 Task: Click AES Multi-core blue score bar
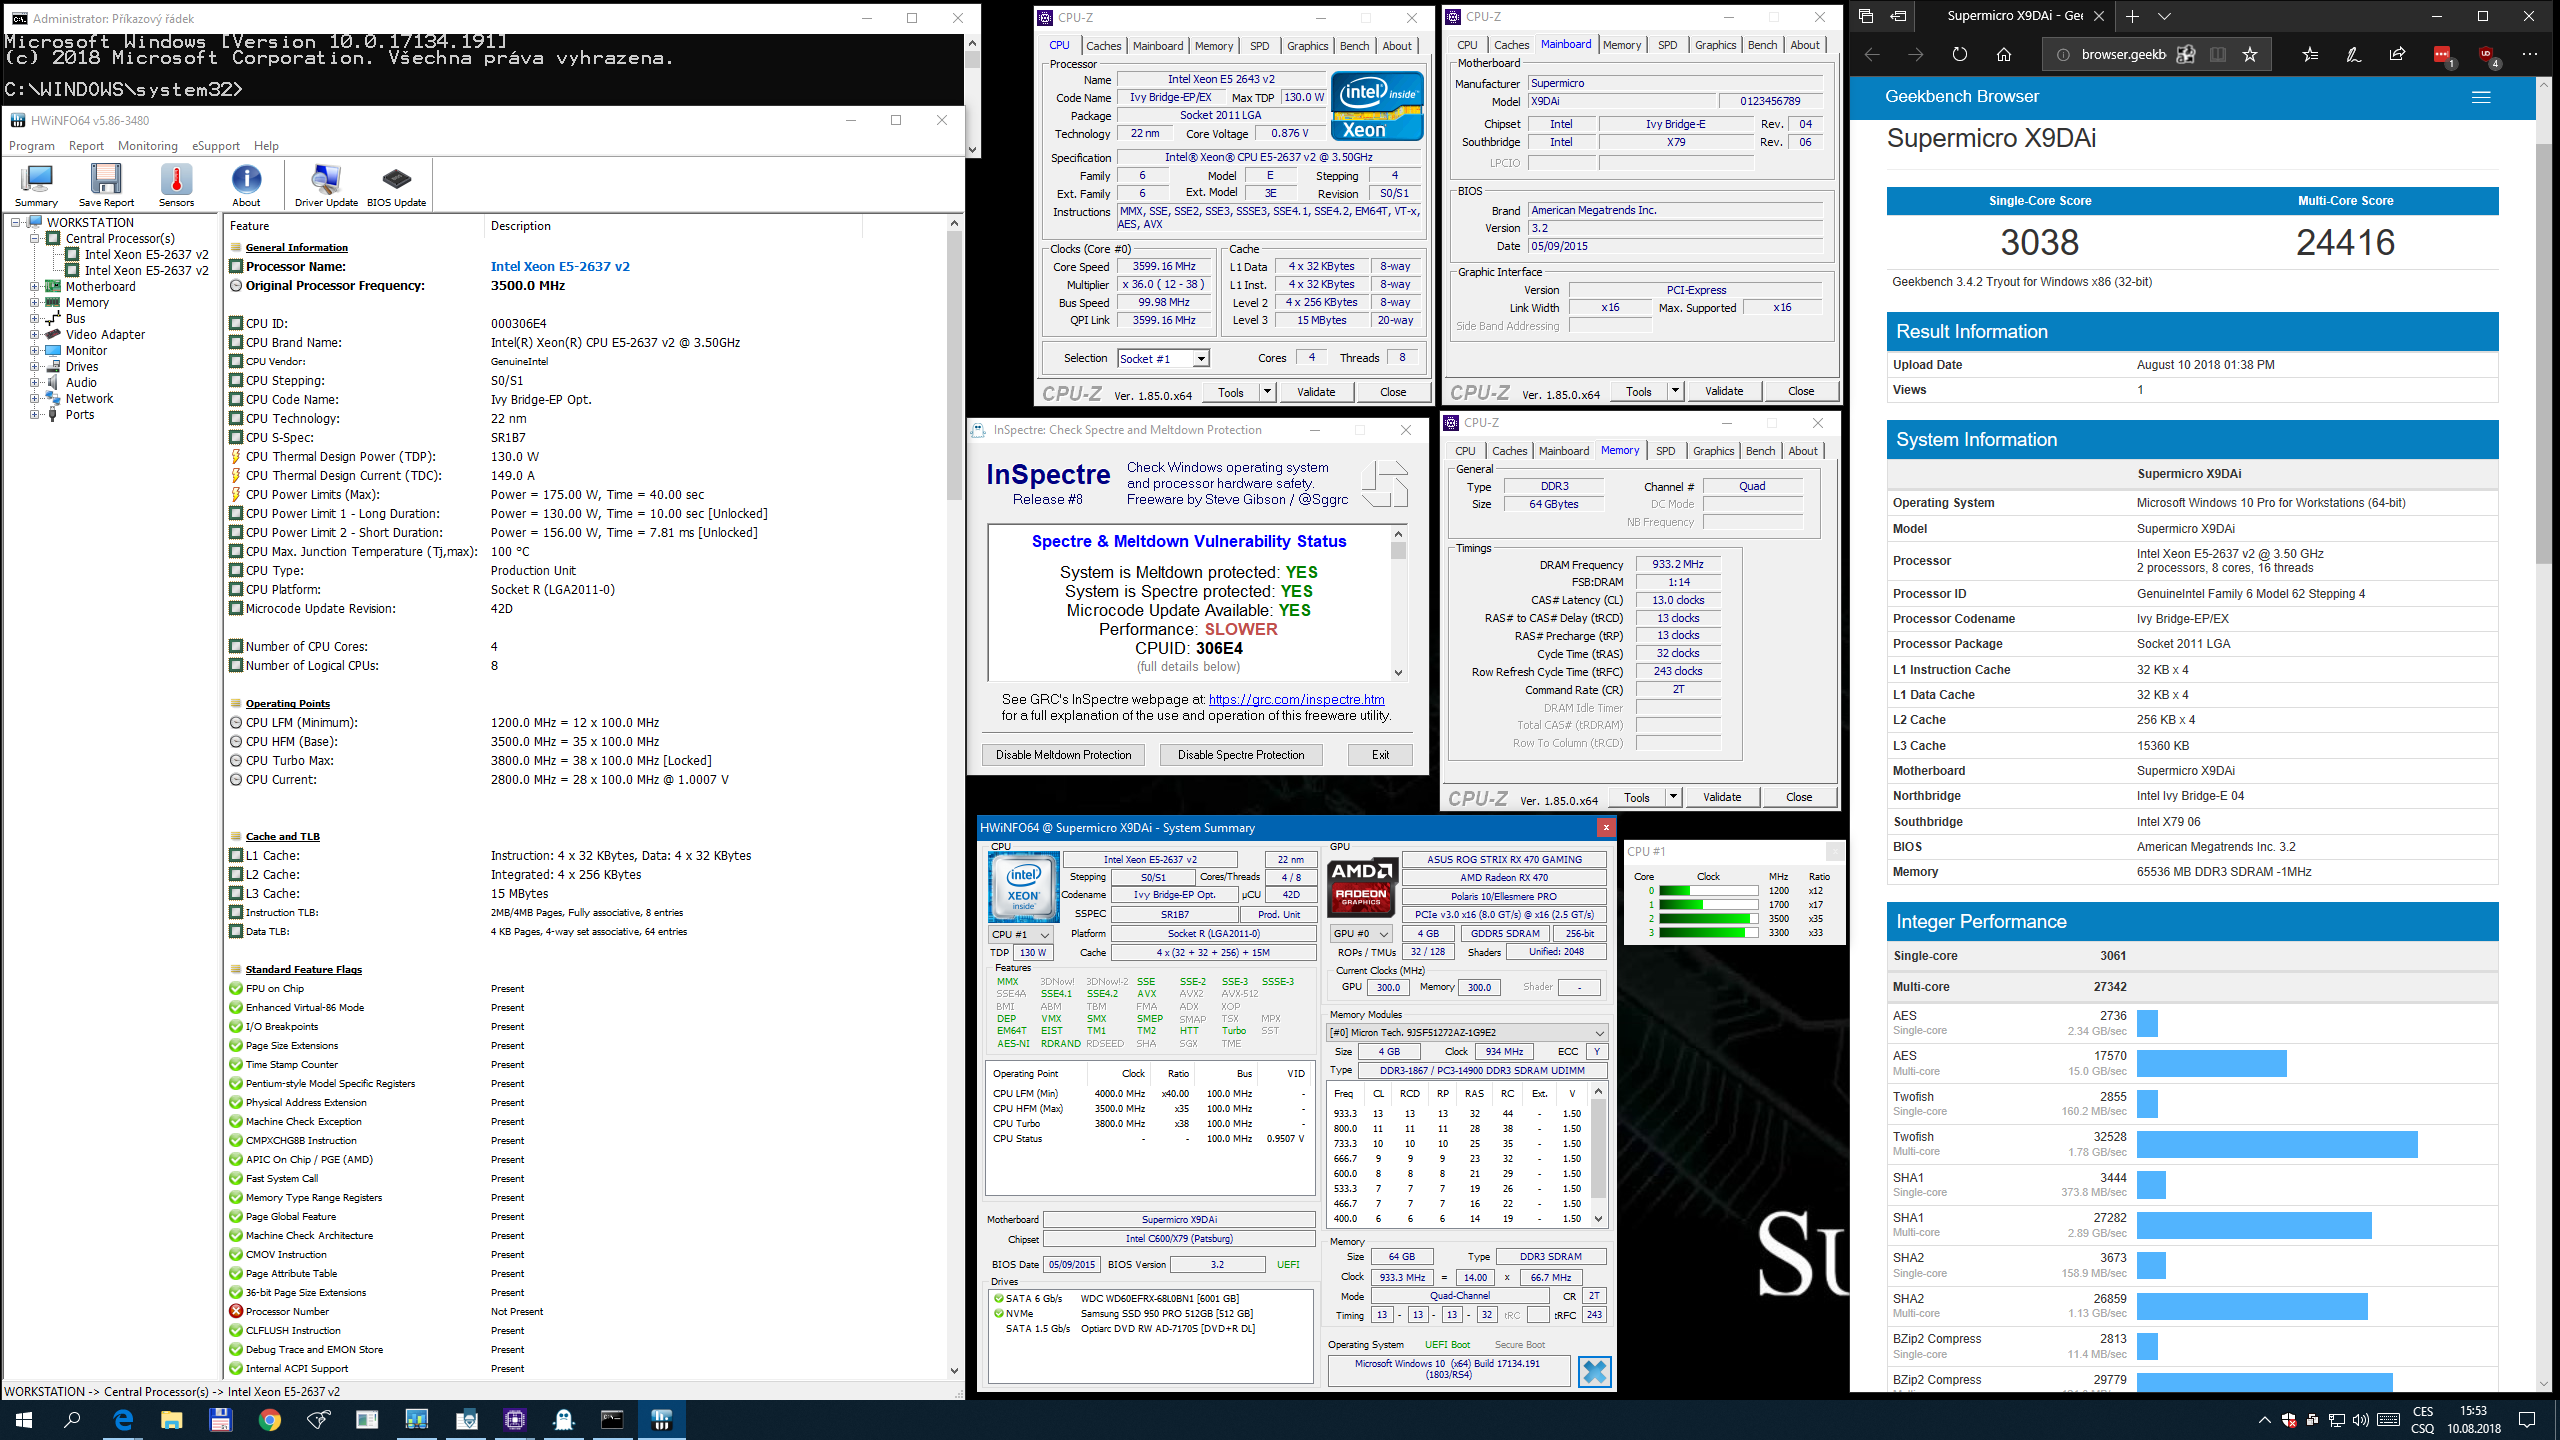click(x=2212, y=1063)
